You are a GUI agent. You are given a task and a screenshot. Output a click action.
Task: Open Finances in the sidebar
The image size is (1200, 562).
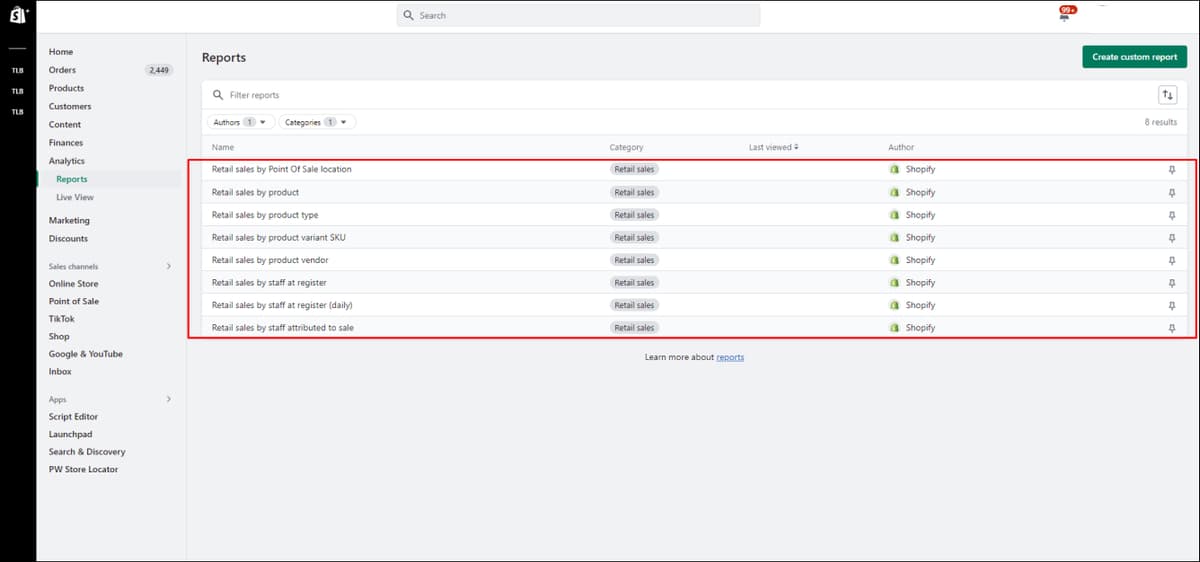pos(66,143)
